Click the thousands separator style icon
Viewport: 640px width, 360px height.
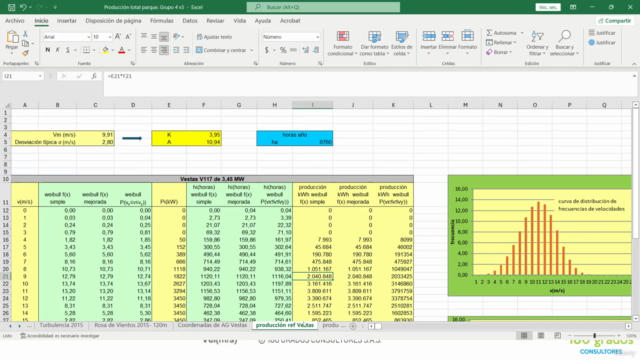pos(293,50)
